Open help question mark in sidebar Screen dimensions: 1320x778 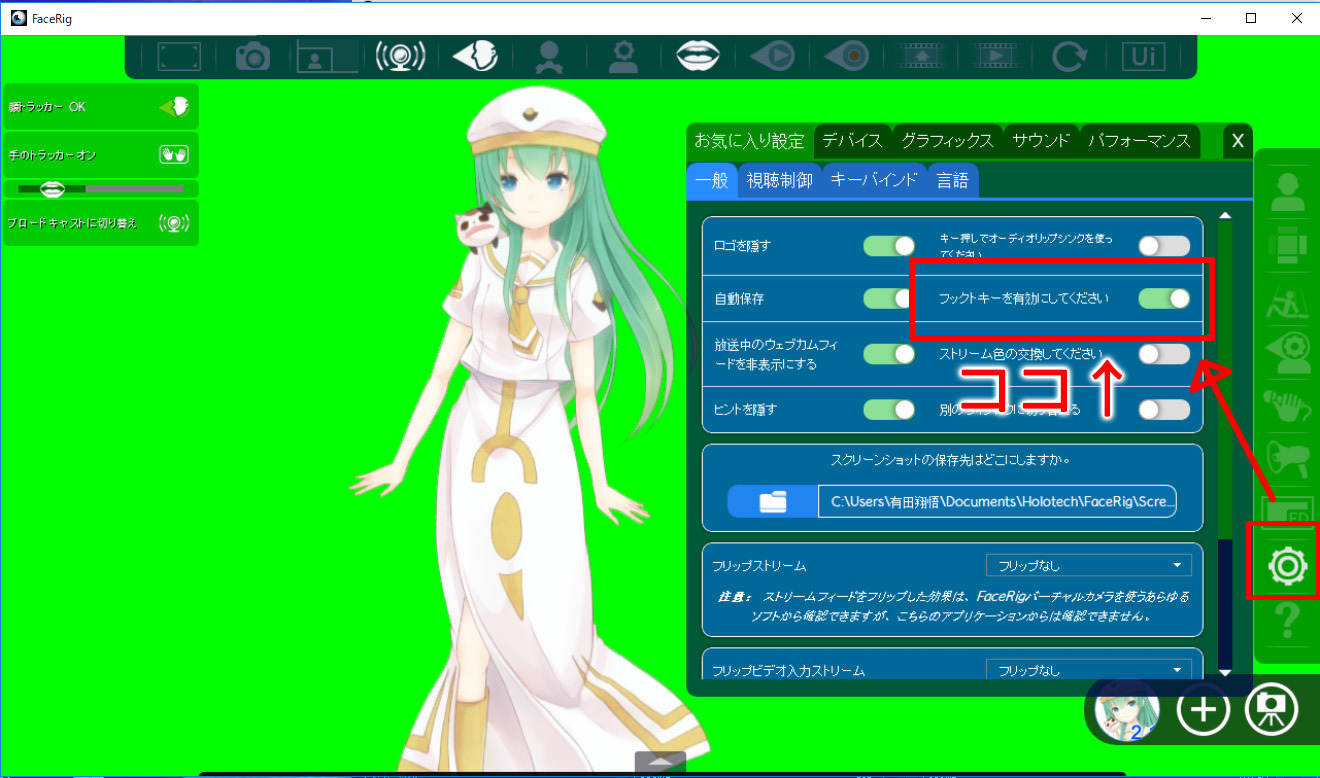pyautogui.click(x=1287, y=620)
